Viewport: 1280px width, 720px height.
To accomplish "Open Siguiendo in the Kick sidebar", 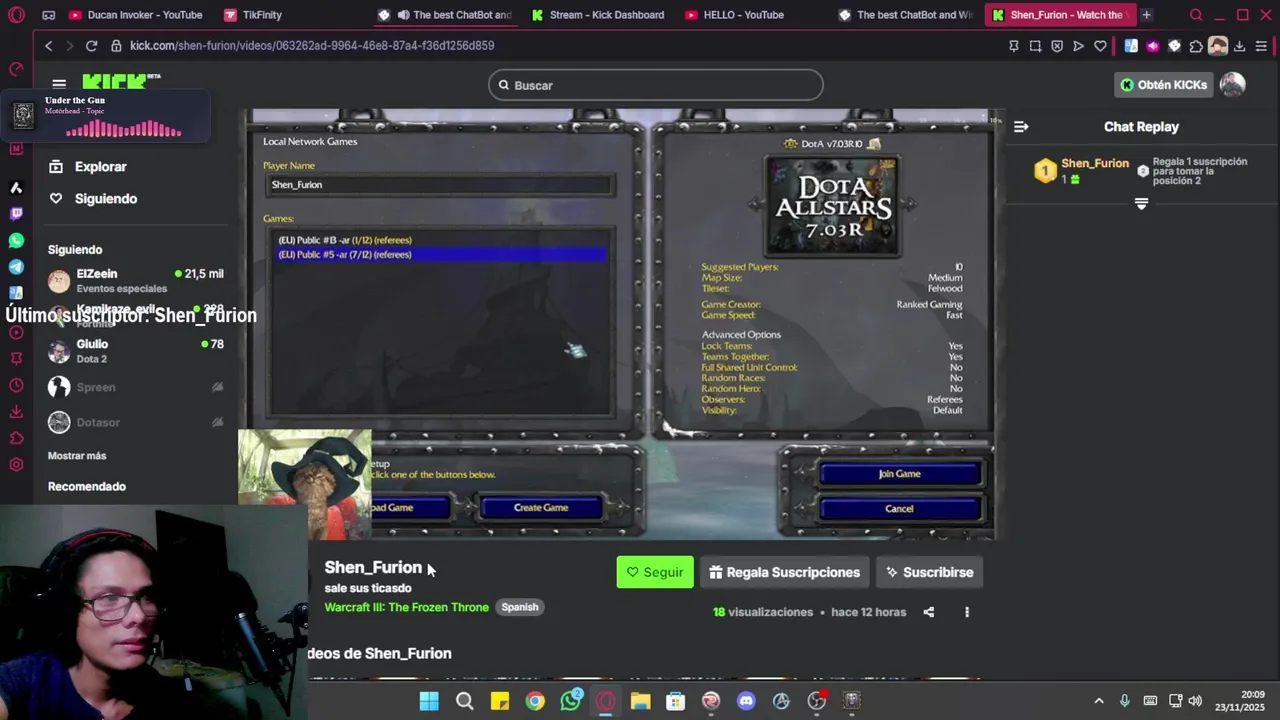I will (93, 199).
